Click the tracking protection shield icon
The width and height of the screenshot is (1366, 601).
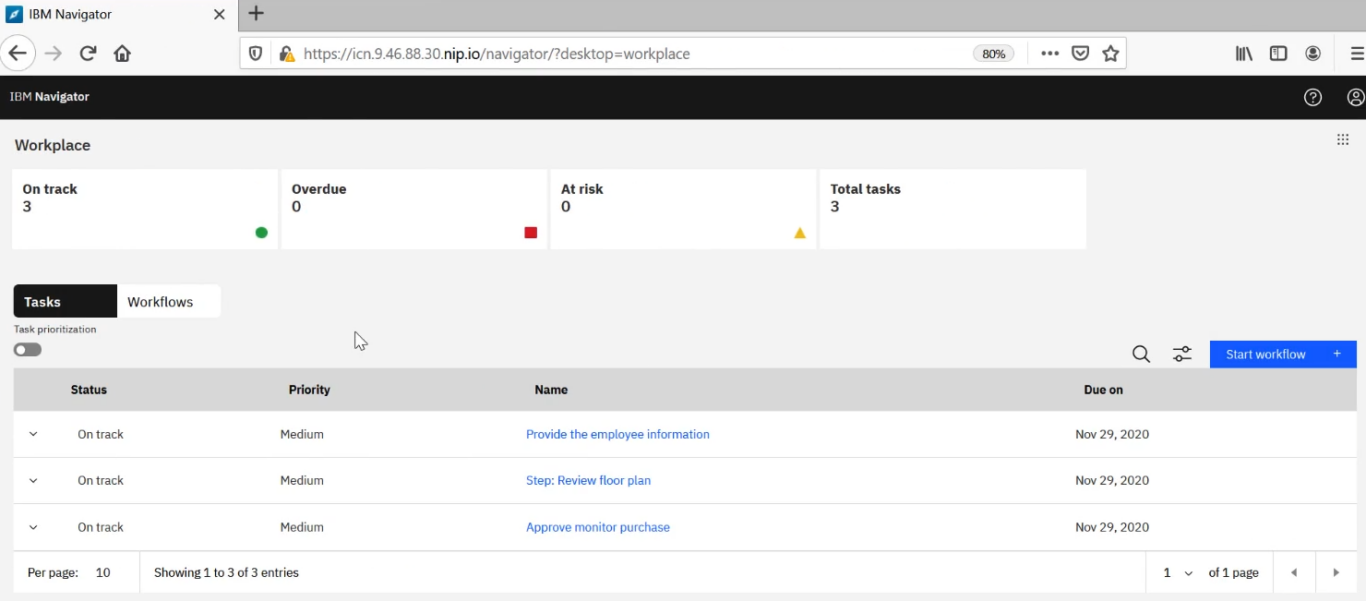tap(256, 54)
